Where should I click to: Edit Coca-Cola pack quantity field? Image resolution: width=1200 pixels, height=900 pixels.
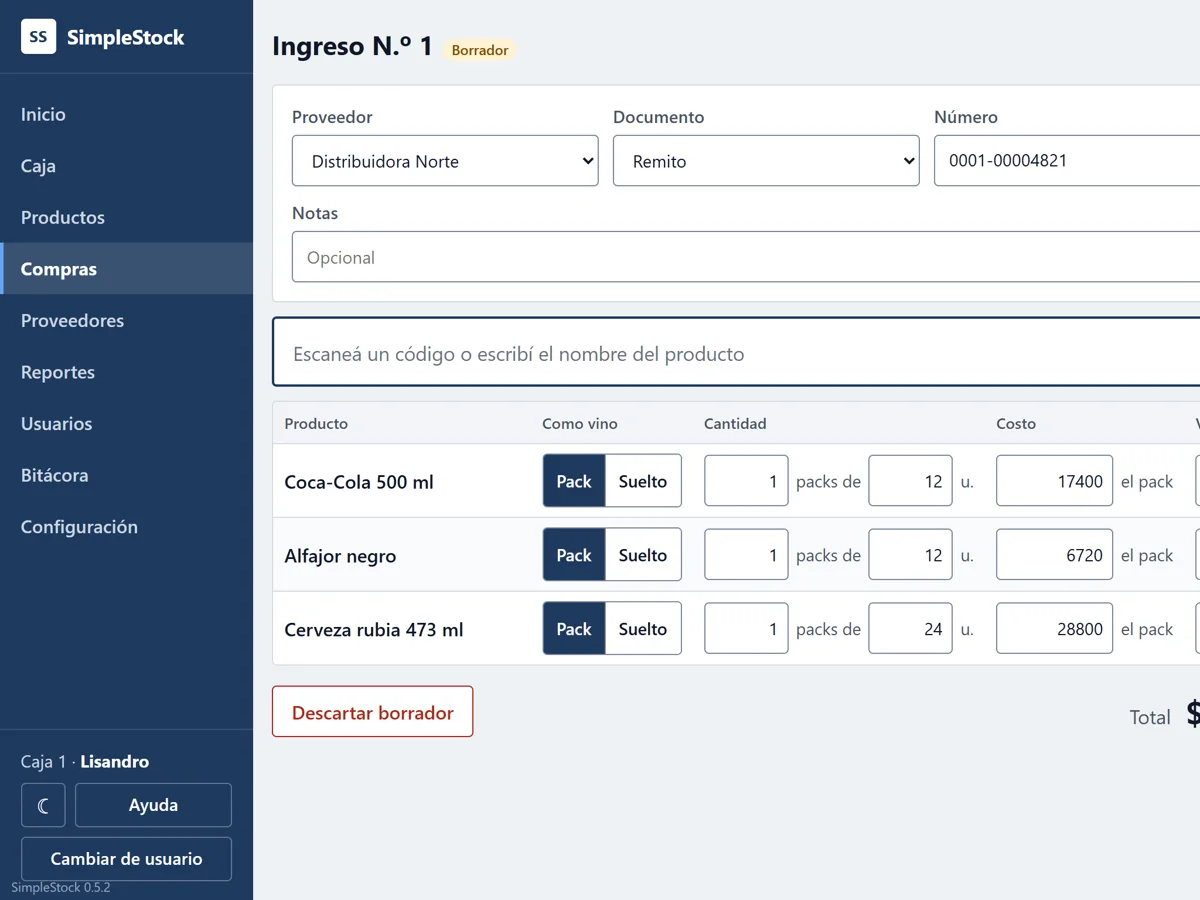point(746,481)
